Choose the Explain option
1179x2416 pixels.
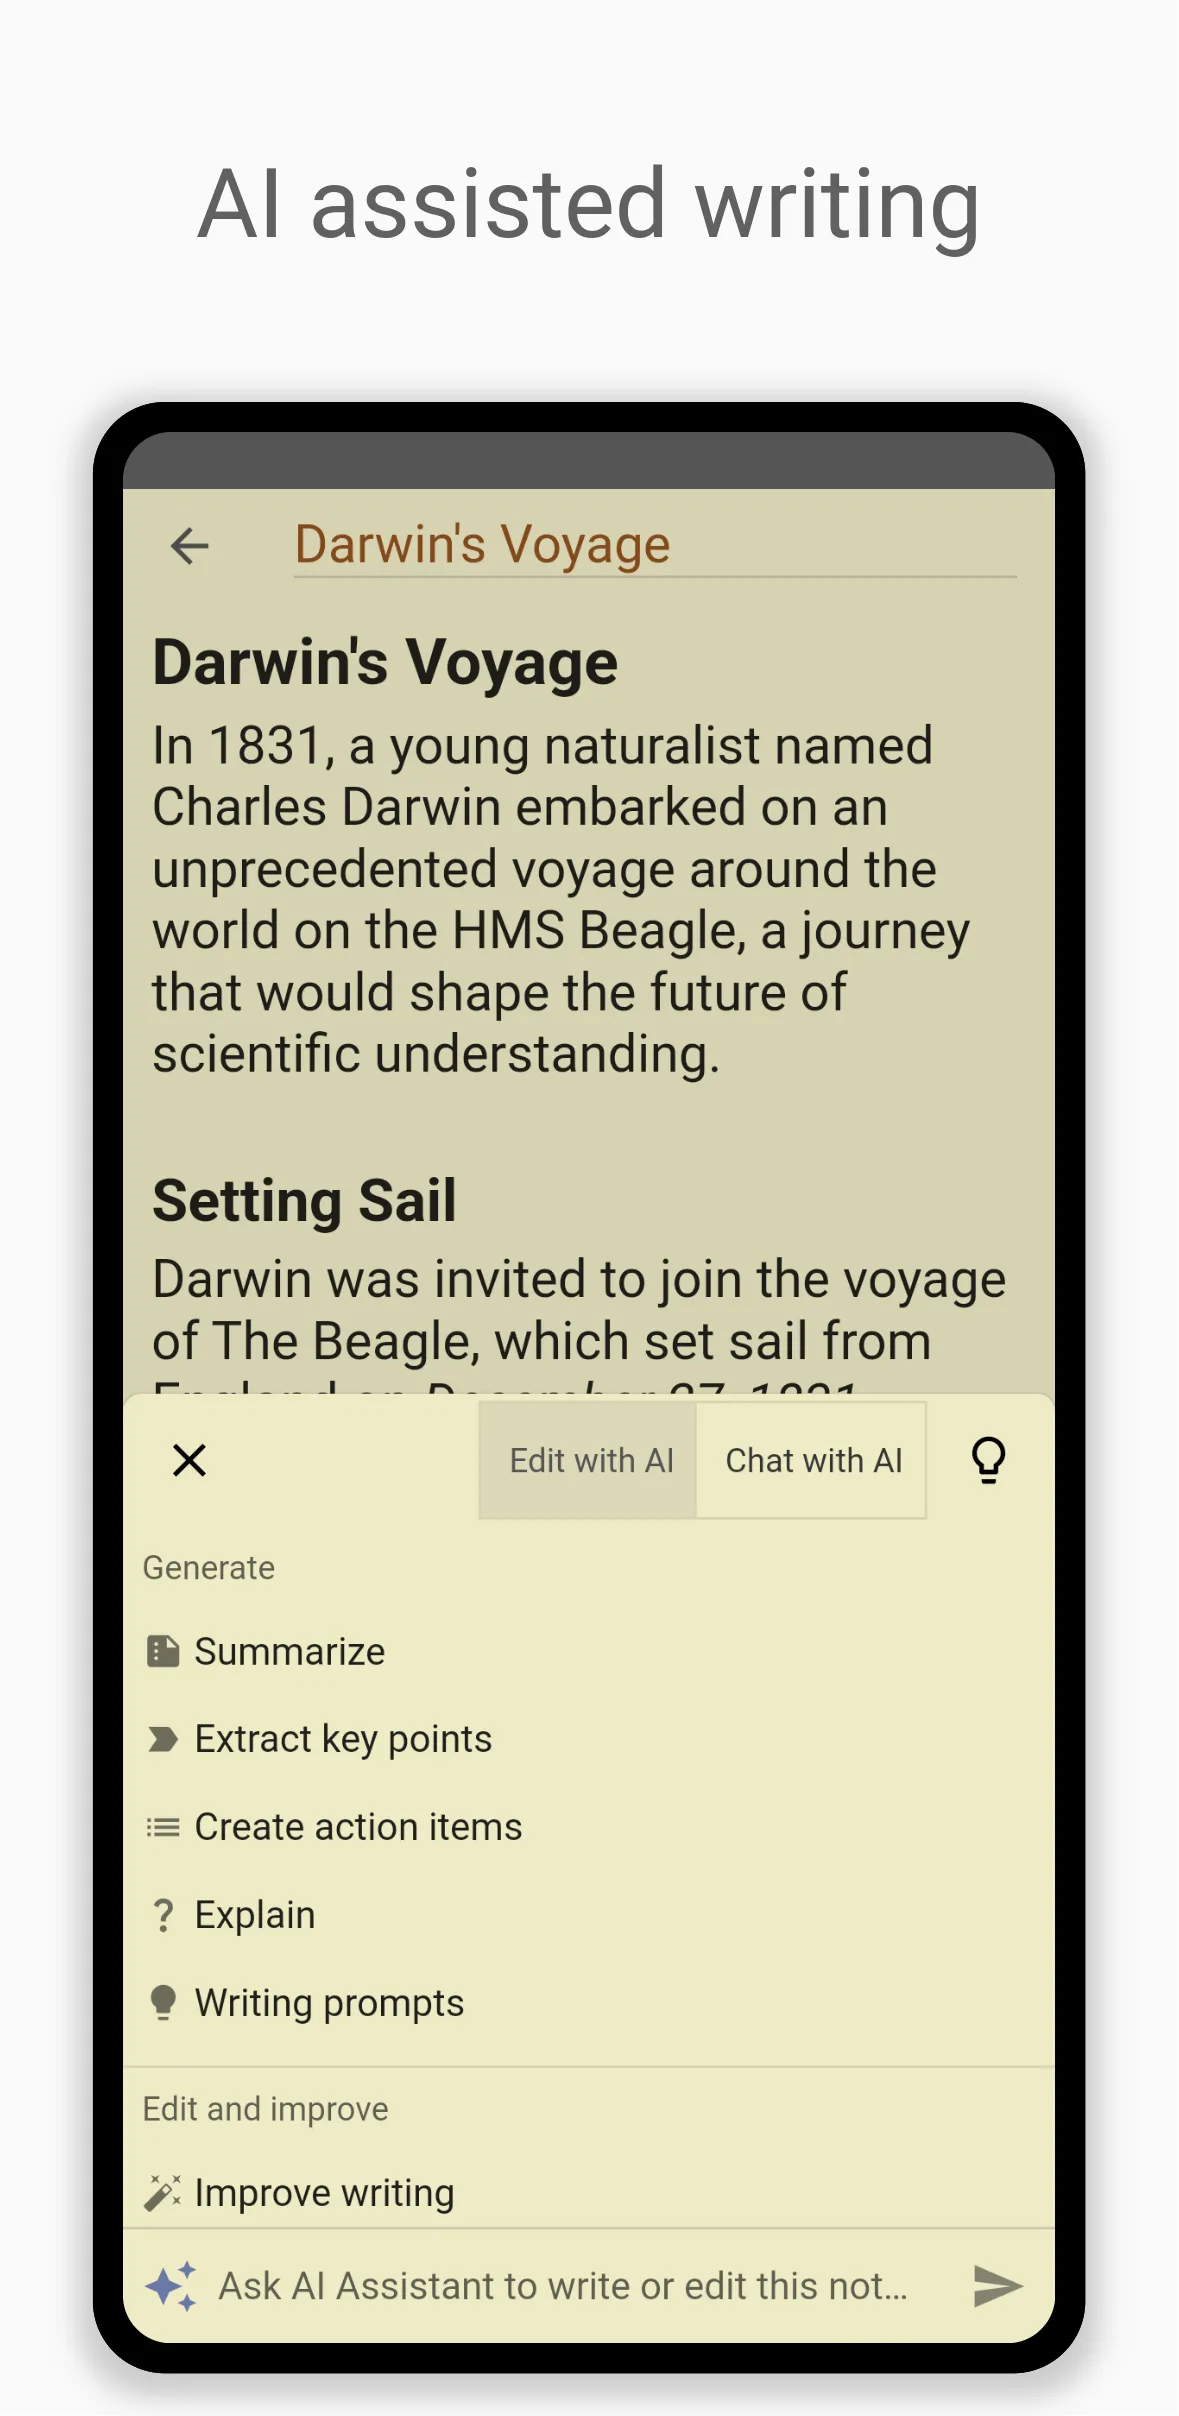pos(255,1915)
